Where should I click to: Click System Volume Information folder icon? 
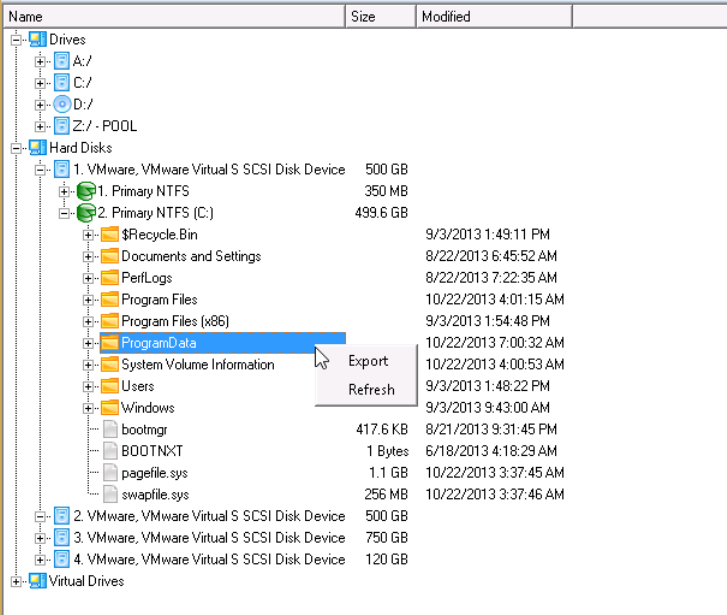[109, 365]
